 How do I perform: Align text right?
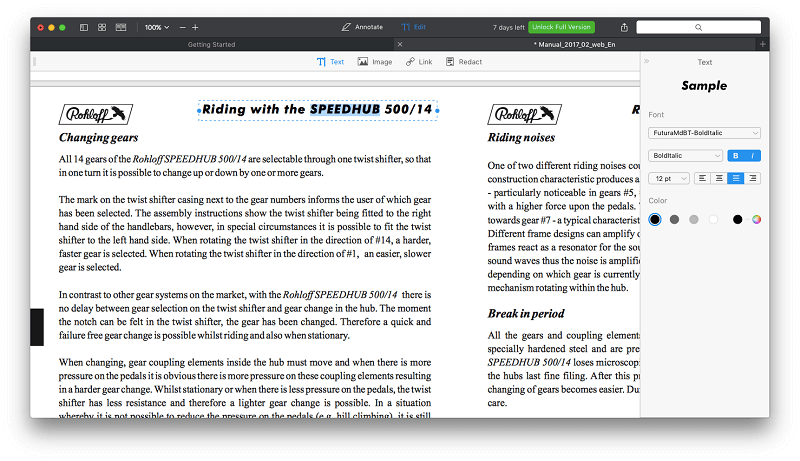pyautogui.click(x=753, y=178)
